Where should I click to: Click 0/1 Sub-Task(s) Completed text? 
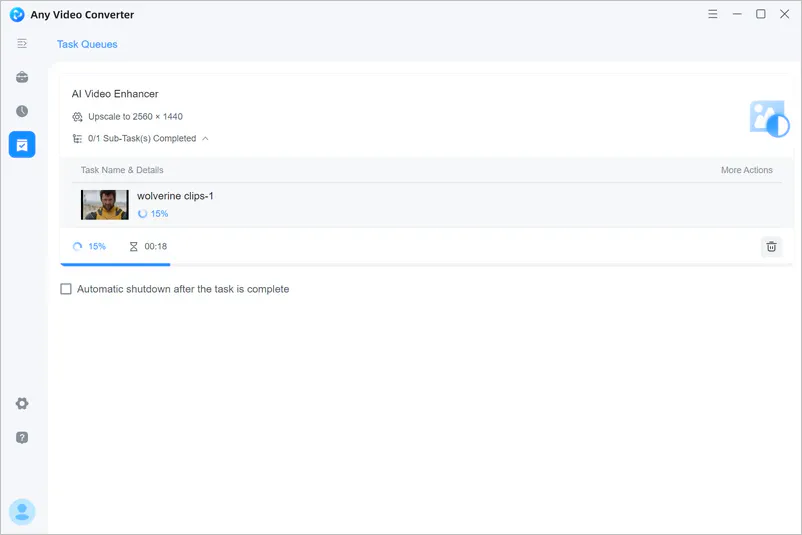point(142,139)
